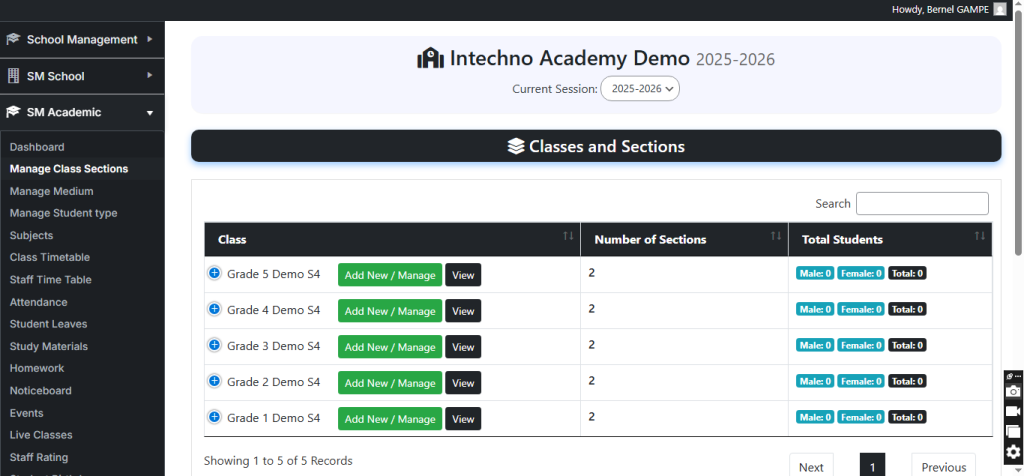Expand the School Management menu
Viewport: 1024px width, 476px height.
pyautogui.click(x=82, y=40)
